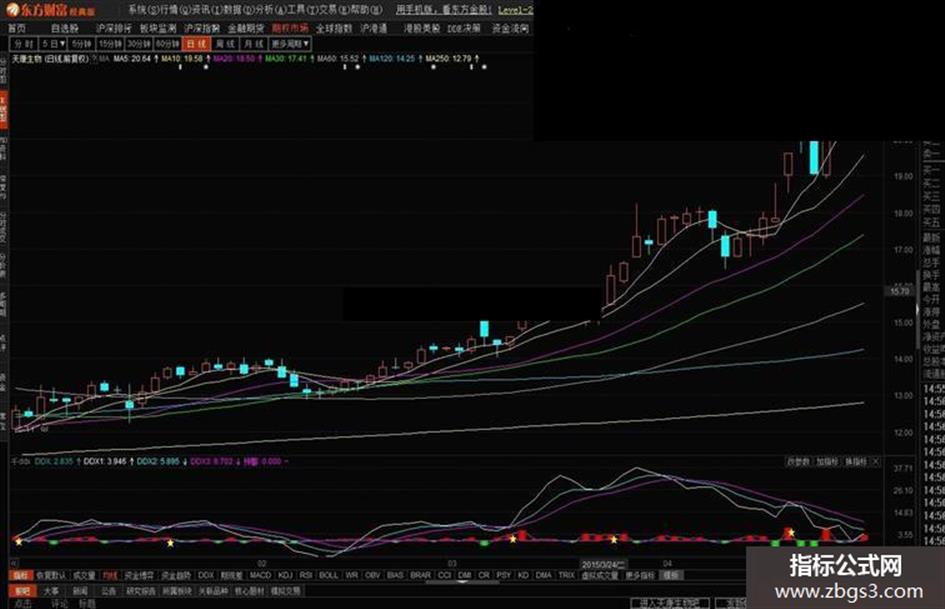
Task: Open the 更多指标 option
Action: [x=639, y=576]
